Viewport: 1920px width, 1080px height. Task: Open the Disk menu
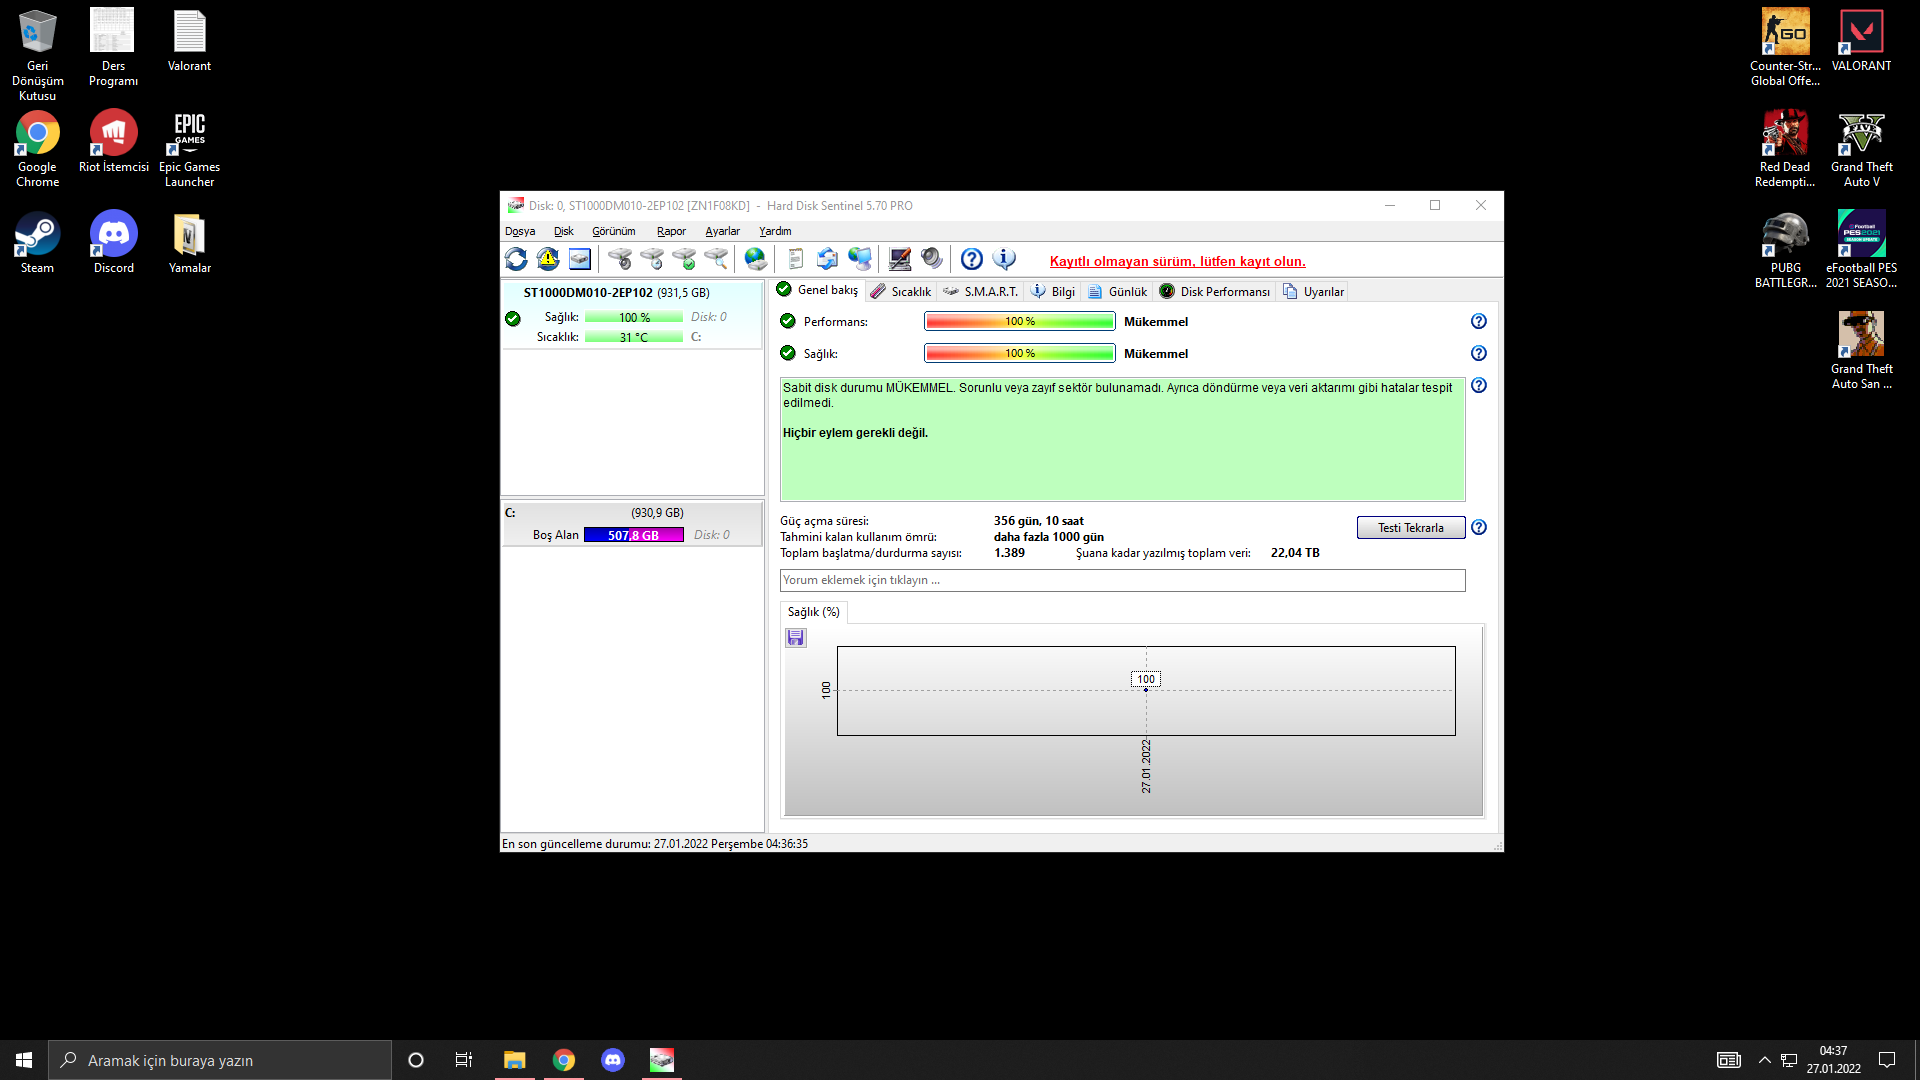[x=563, y=231]
